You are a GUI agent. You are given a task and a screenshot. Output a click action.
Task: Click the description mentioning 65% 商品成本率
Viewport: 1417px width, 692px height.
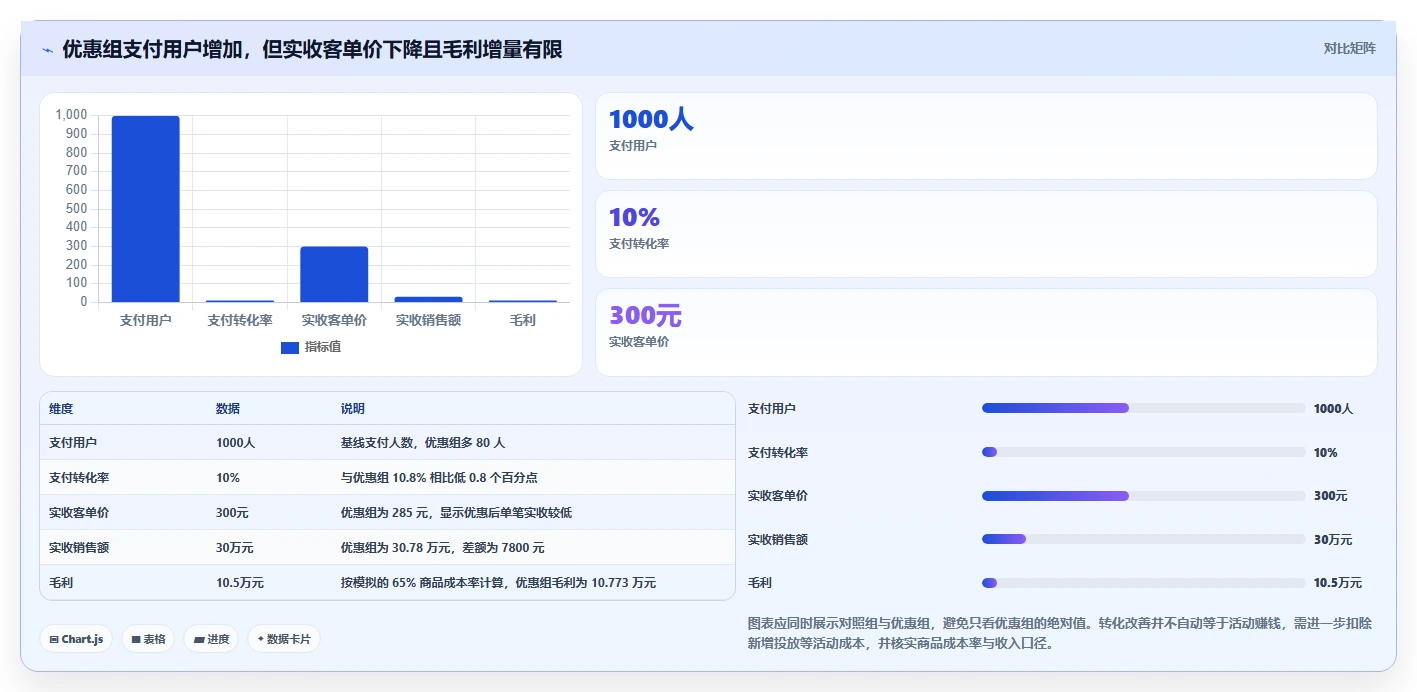(498, 582)
